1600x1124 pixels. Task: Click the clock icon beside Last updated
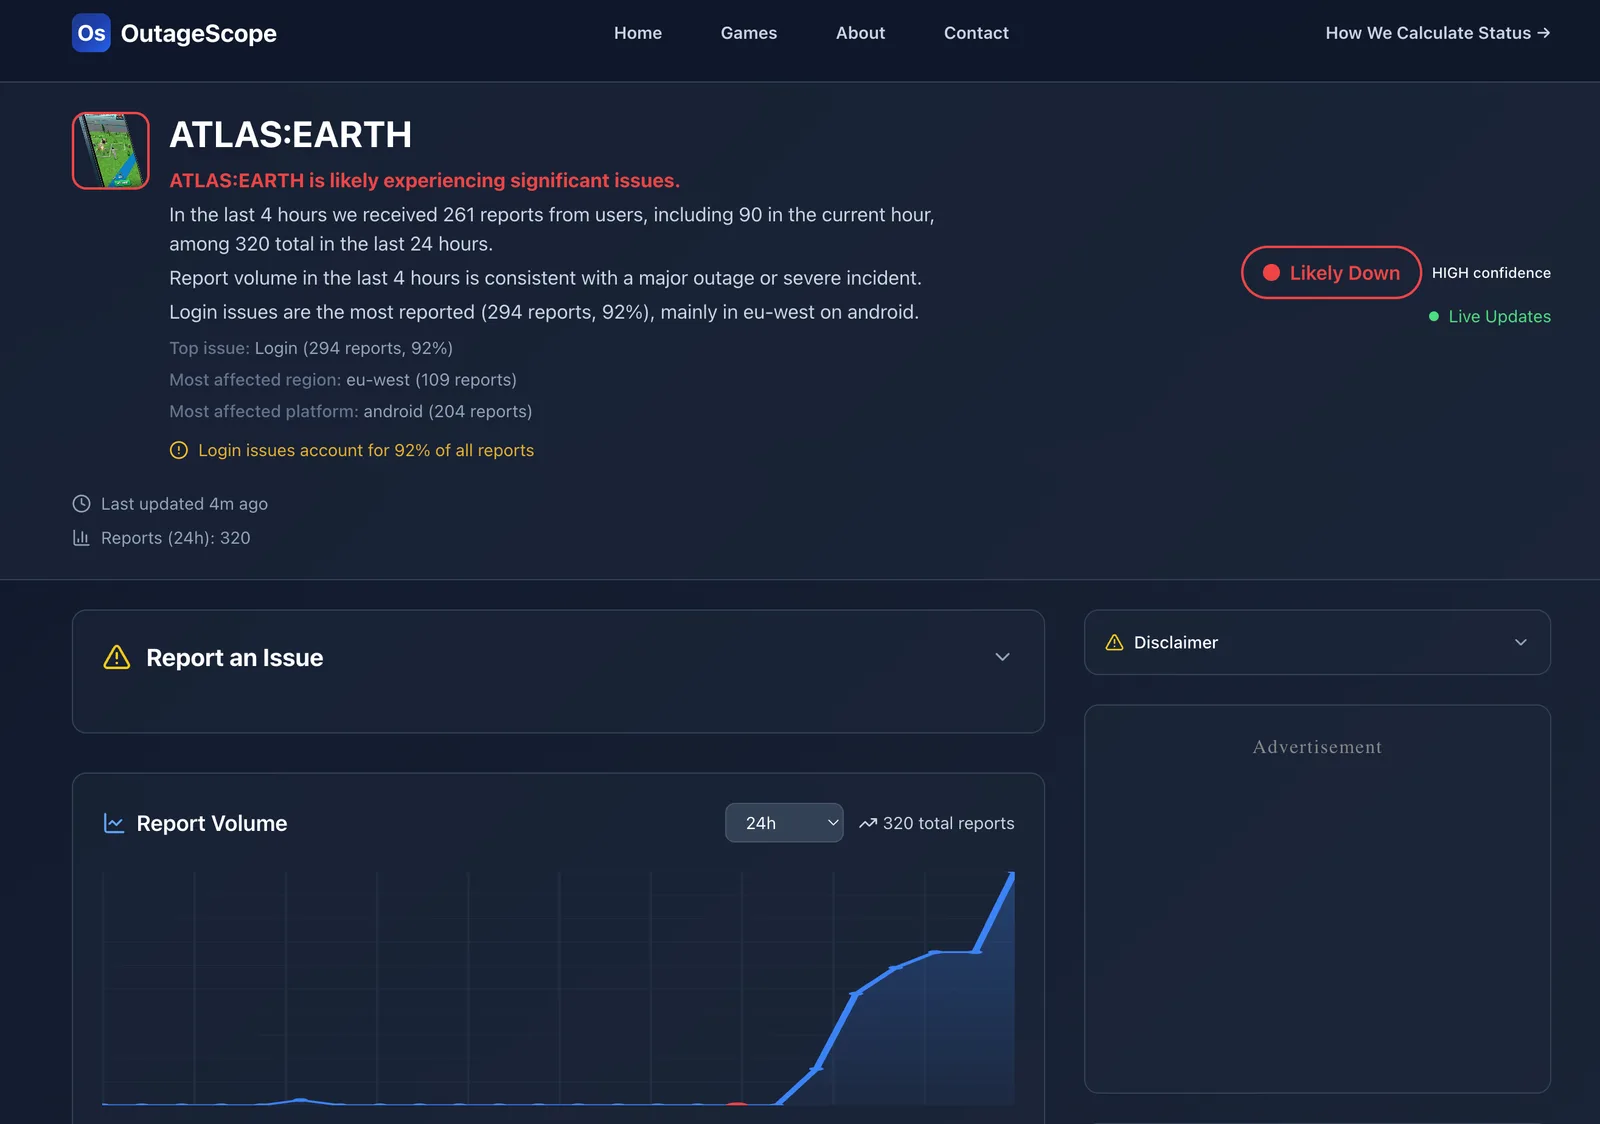point(81,504)
